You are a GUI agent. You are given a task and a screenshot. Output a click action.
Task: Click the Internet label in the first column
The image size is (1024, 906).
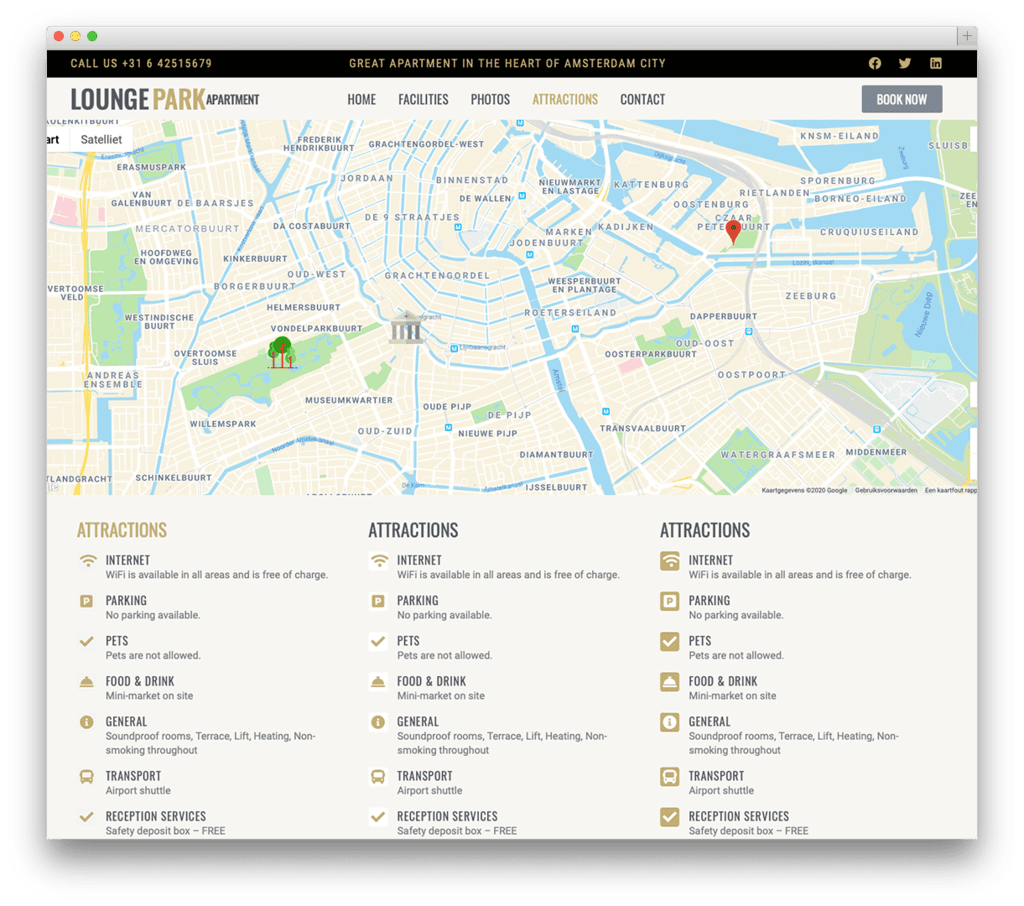coord(128,560)
